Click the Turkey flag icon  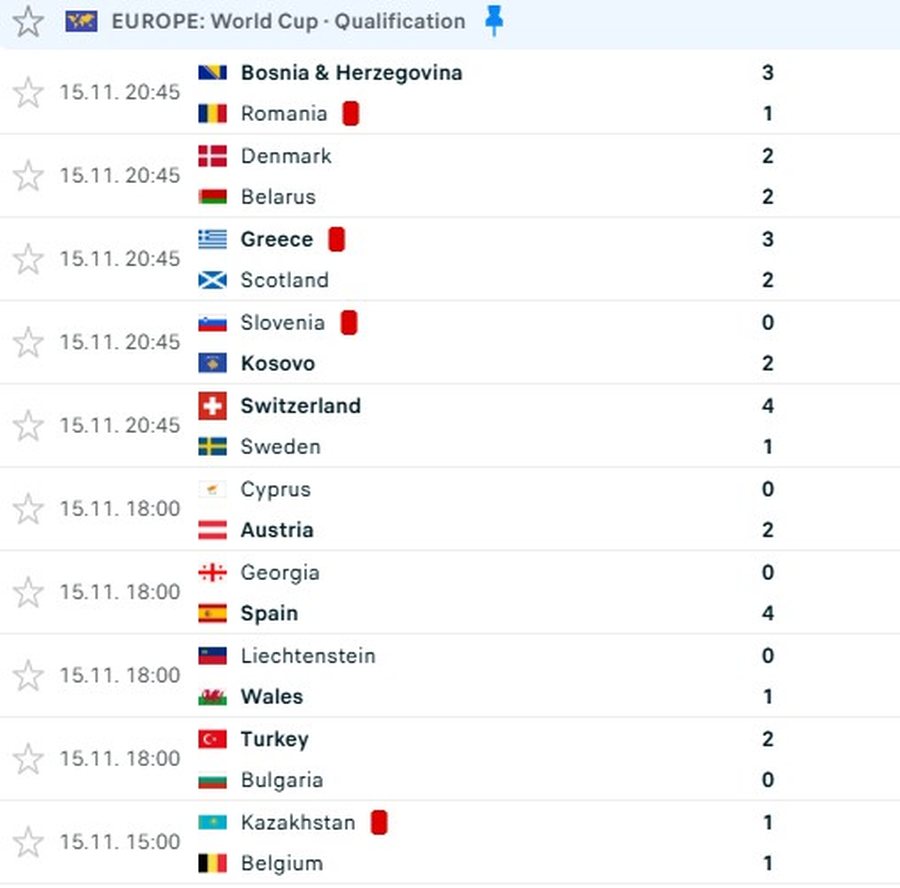[x=212, y=739]
